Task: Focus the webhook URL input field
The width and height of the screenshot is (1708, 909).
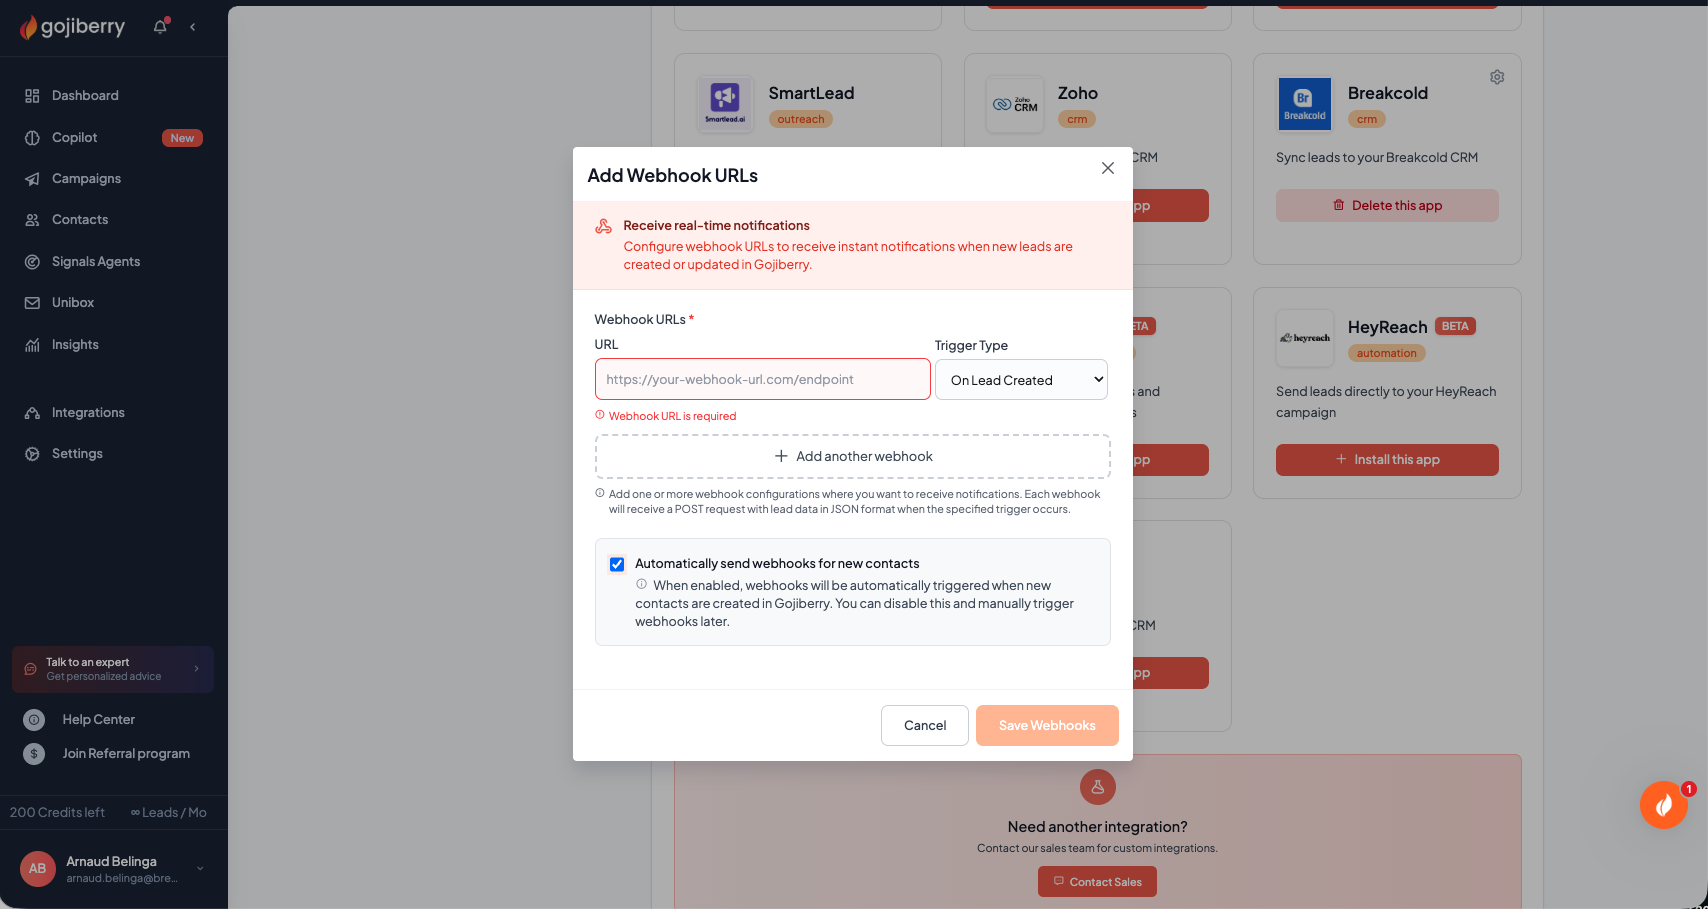Action: click(763, 380)
